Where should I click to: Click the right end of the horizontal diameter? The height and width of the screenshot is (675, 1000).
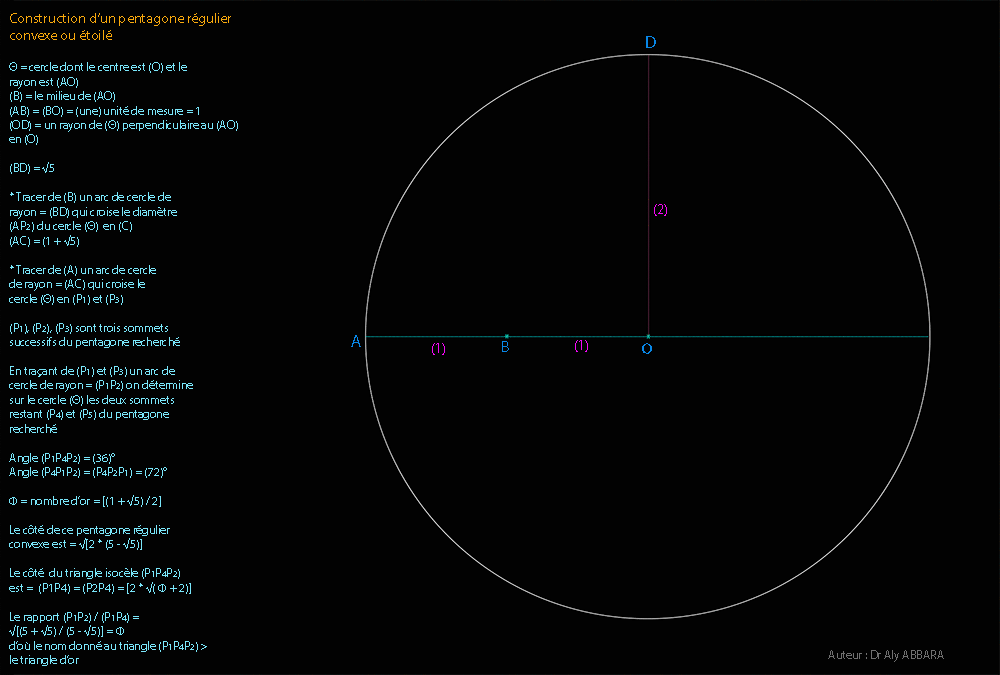click(x=928, y=336)
